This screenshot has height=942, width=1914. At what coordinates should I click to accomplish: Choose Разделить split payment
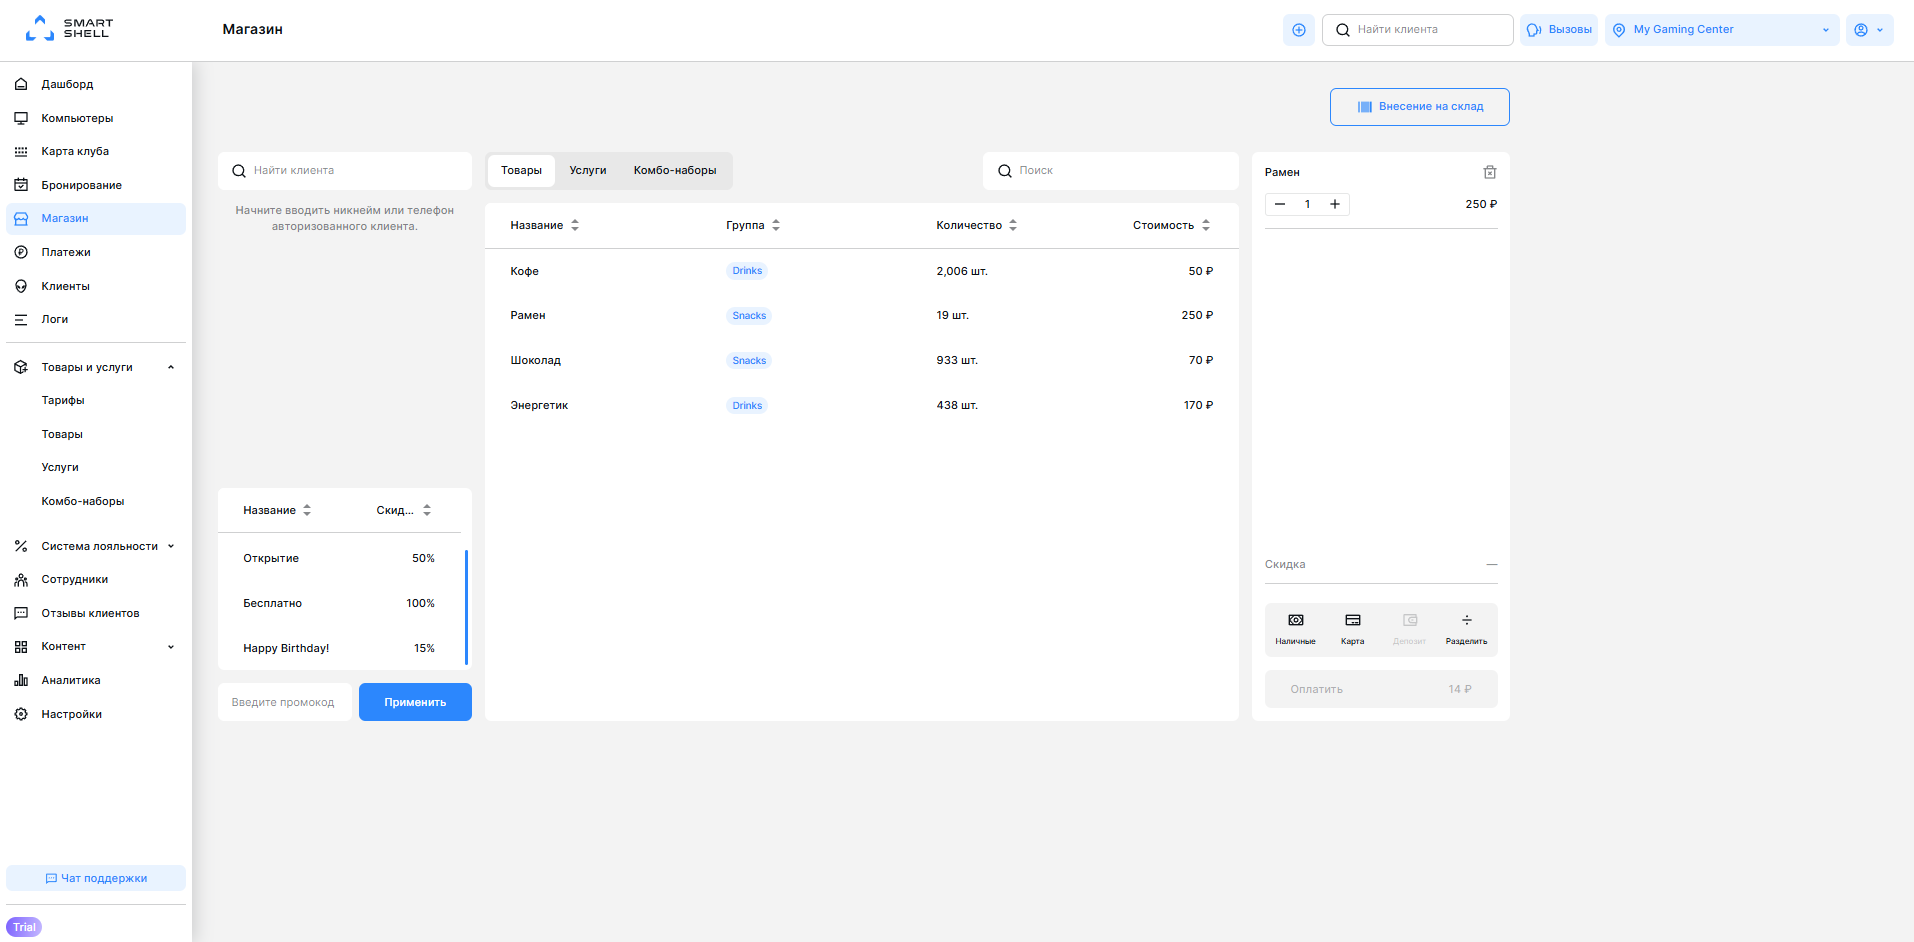pyautogui.click(x=1466, y=629)
